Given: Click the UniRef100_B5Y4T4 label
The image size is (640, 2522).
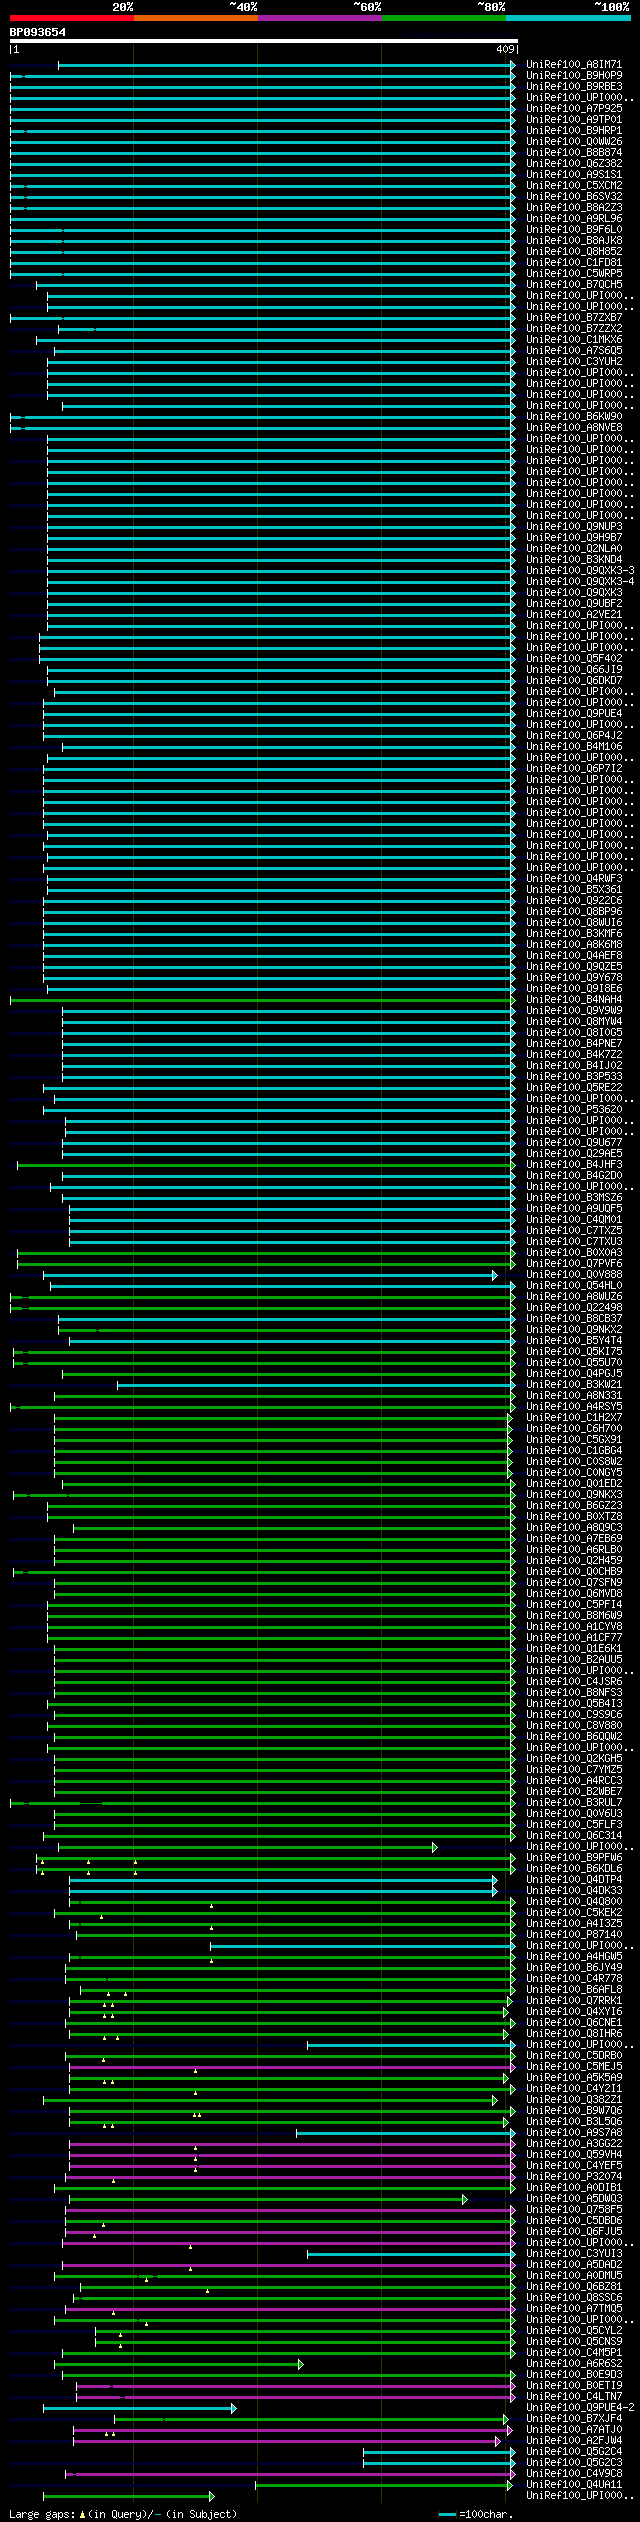Looking at the screenshot, I should (x=574, y=1340).
